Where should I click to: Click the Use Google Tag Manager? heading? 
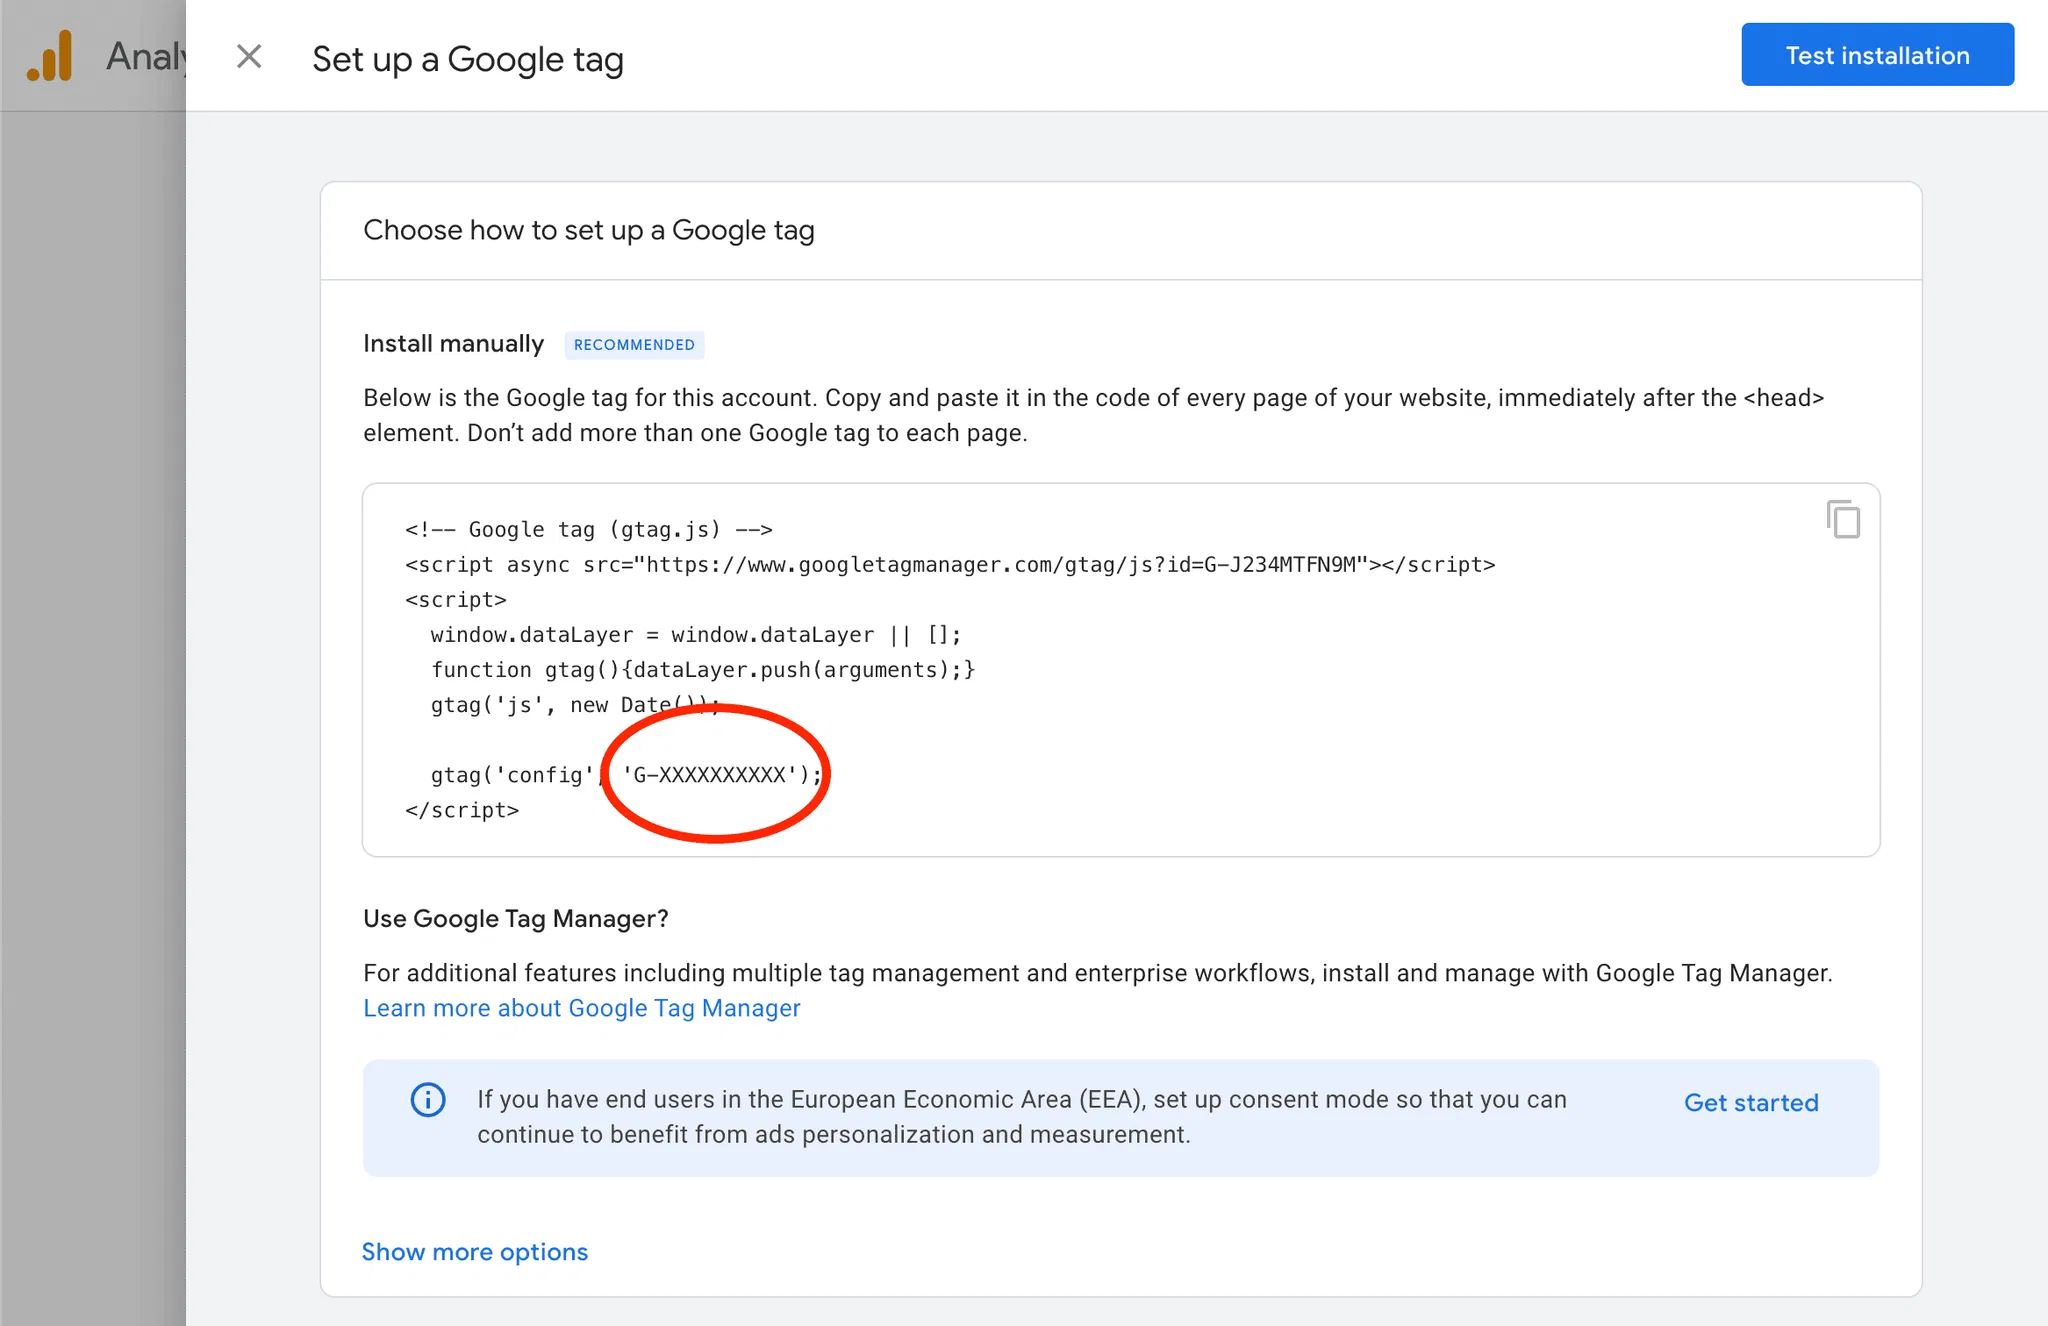515,919
